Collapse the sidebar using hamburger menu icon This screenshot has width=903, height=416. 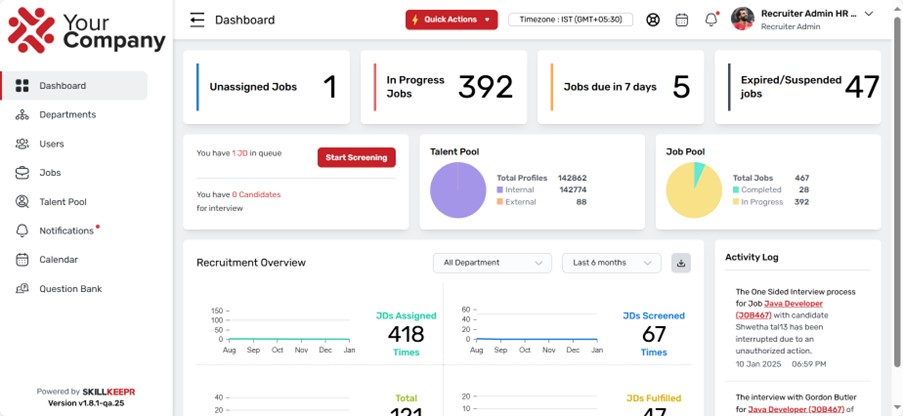click(x=197, y=20)
